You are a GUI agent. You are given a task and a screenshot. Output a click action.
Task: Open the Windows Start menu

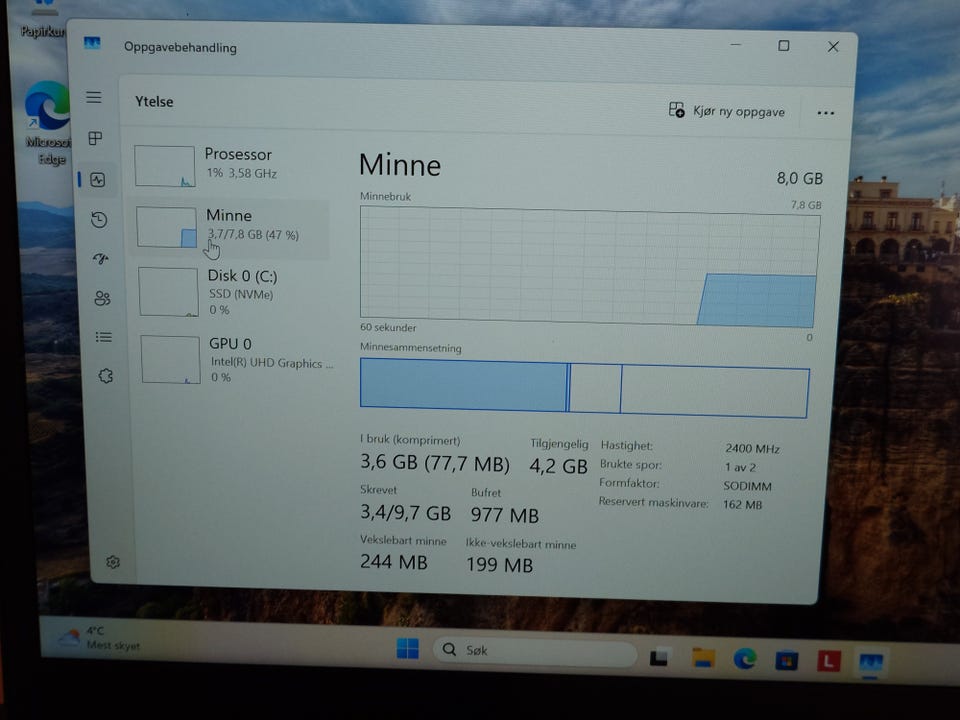point(408,648)
